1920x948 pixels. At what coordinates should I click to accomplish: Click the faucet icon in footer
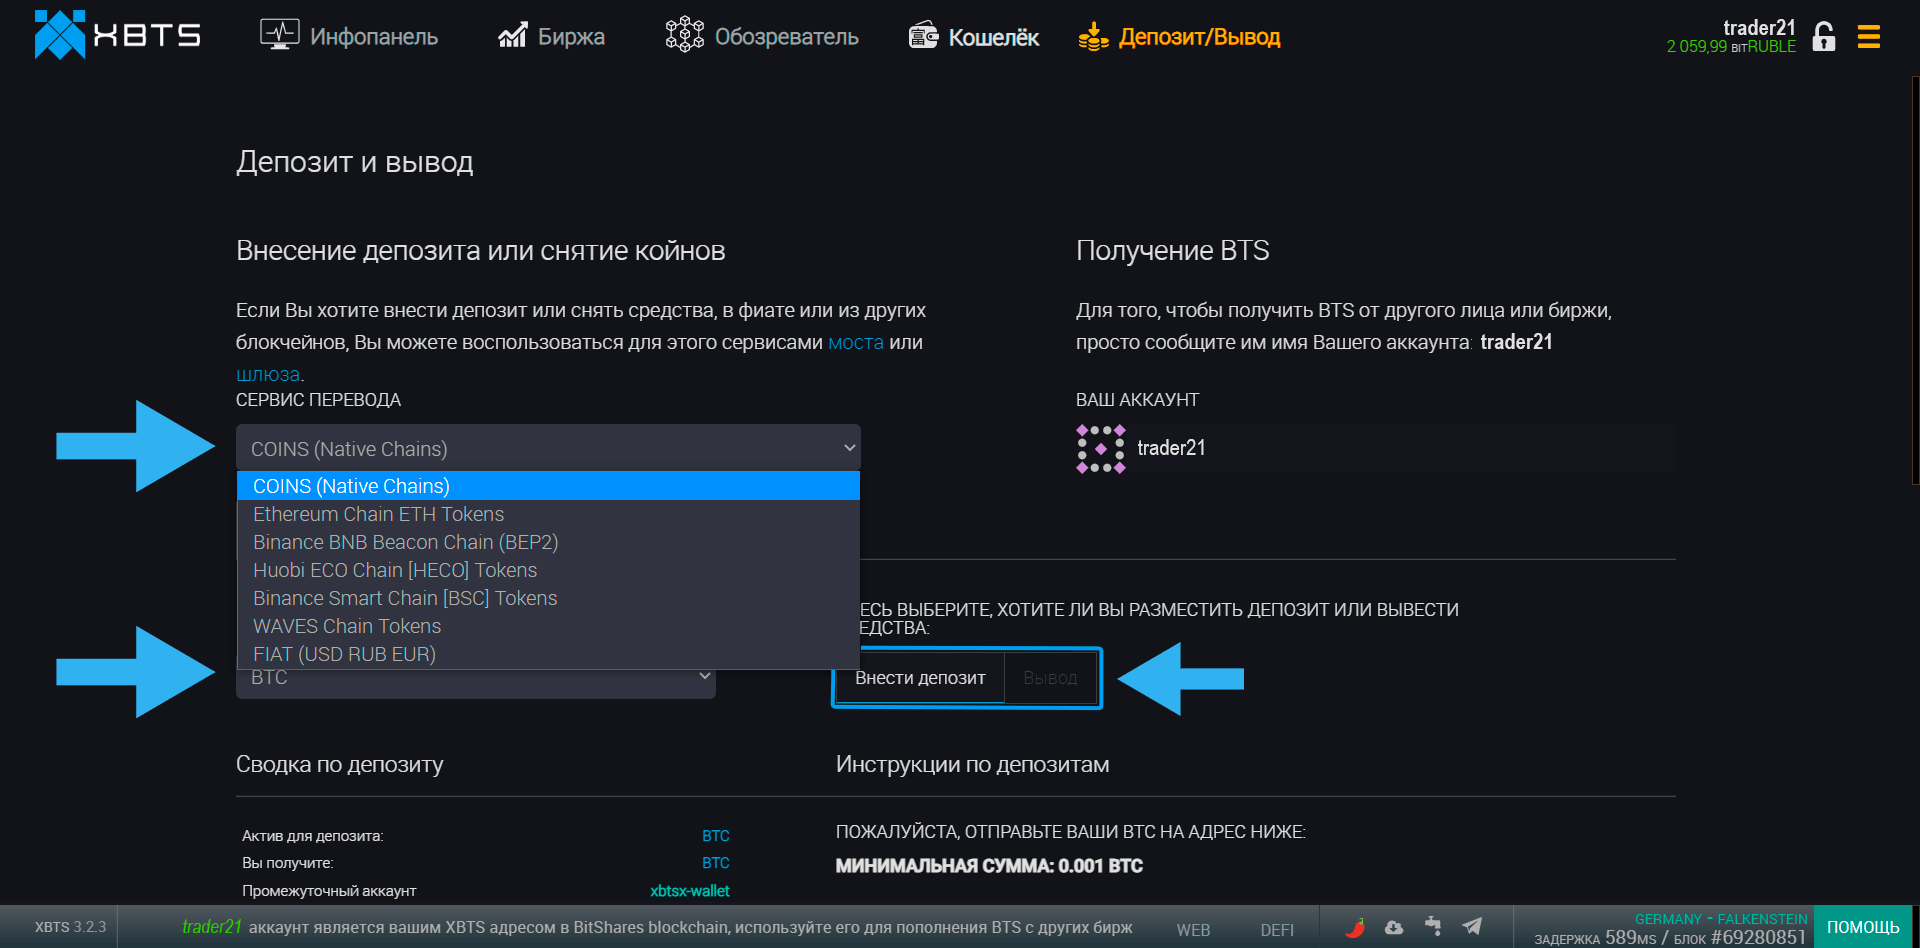(1433, 926)
